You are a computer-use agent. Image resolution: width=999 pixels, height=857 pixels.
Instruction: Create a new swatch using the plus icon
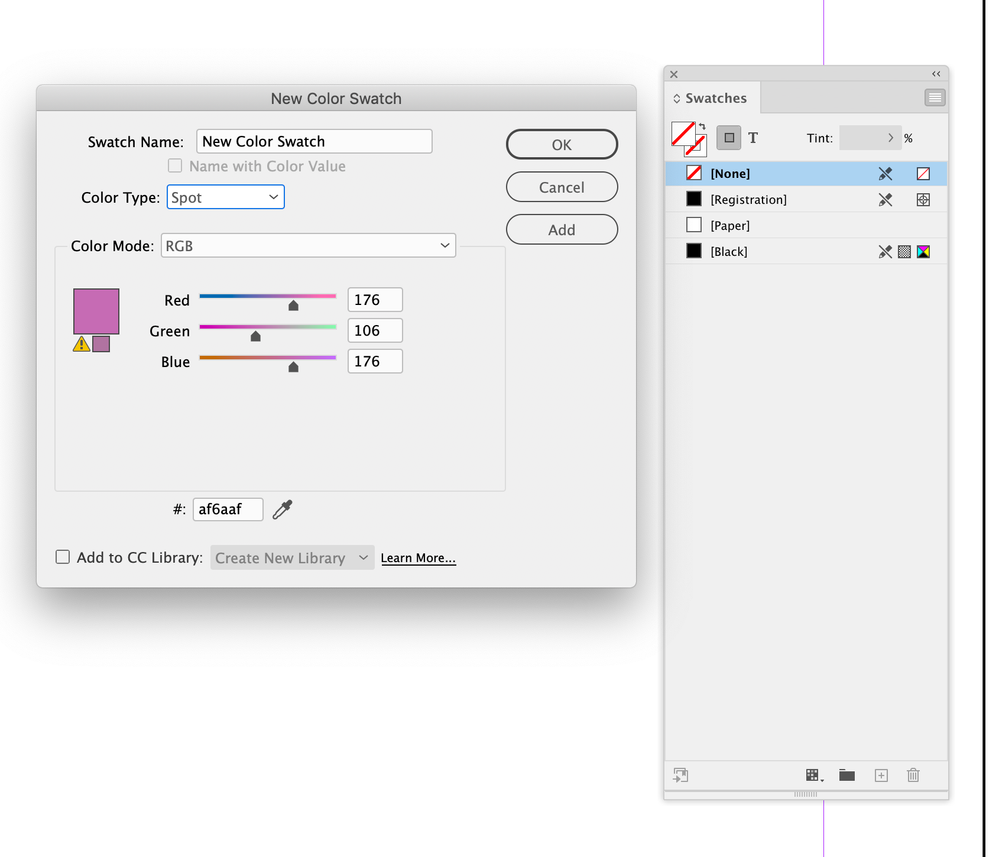881,775
